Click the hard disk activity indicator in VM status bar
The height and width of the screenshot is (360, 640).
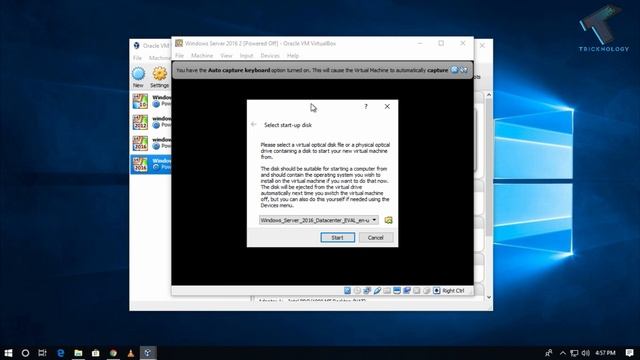click(347, 291)
